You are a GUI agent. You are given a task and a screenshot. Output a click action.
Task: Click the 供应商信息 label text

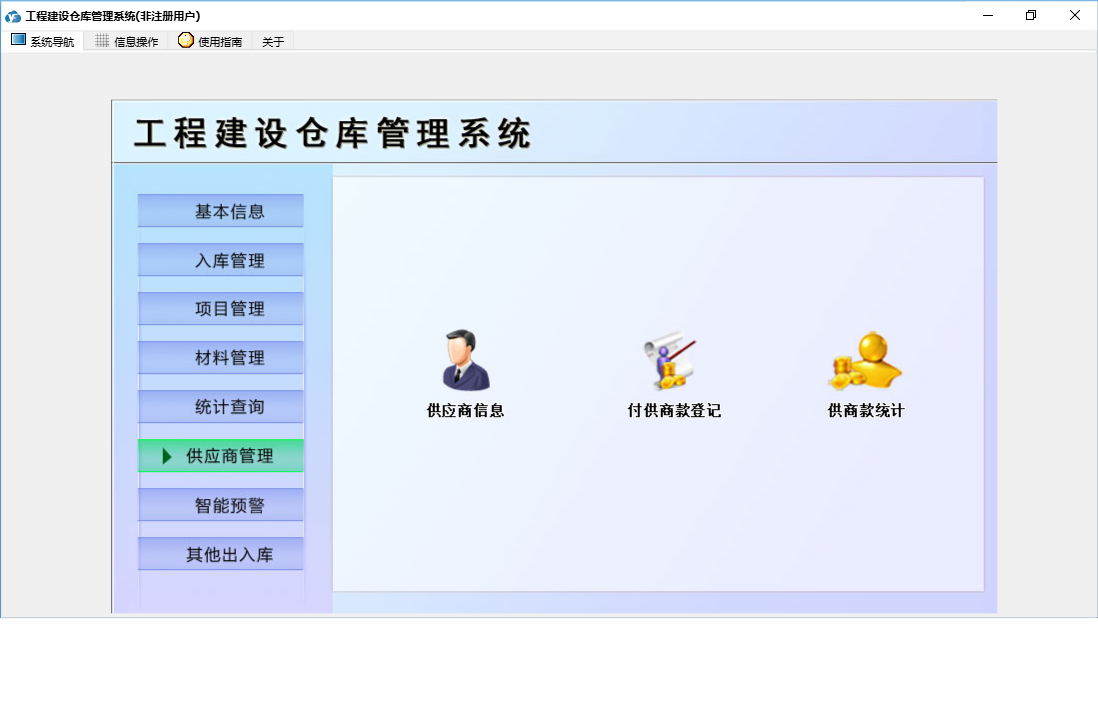point(466,410)
